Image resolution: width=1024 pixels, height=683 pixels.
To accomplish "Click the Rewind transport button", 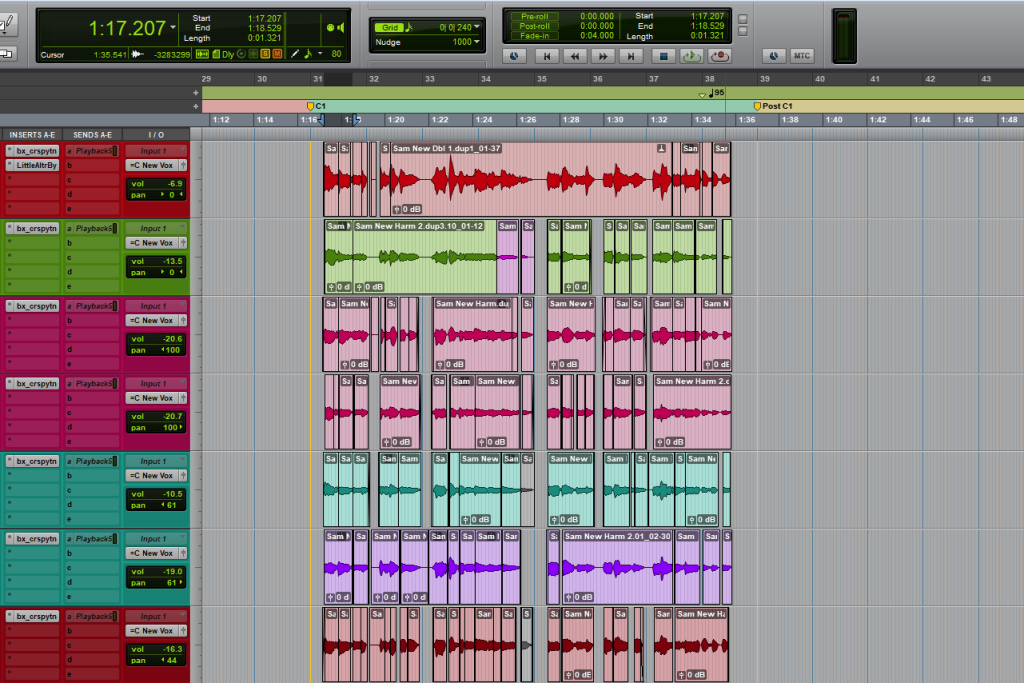I will pyautogui.click(x=574, y=57).
